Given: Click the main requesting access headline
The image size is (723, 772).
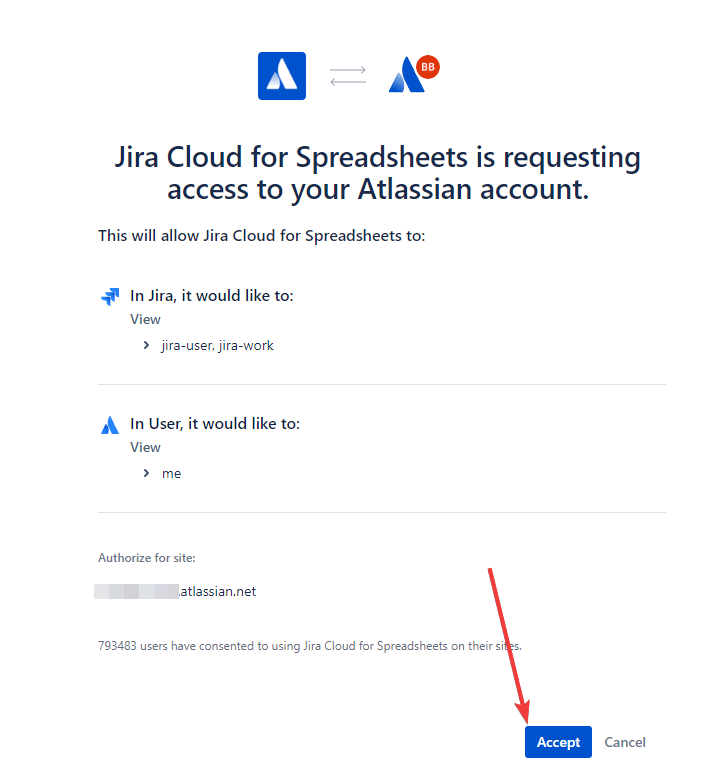Looking at the screenshot, I should [x=378, y=173].
